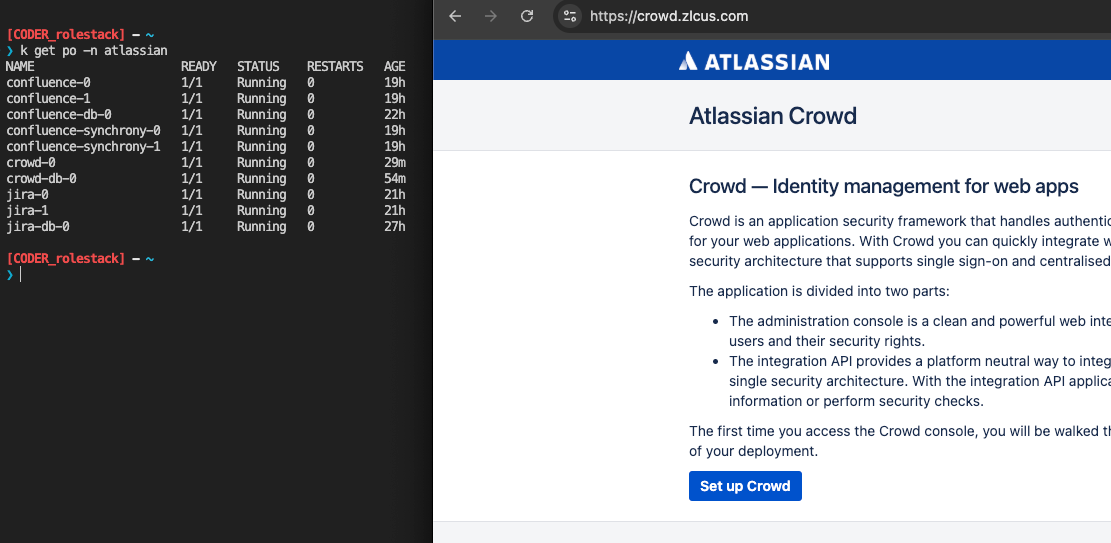Click the 29m age value for crowd-0
Image resolution: width=1111 pixels, height=543 pixels.
point(395,163)
